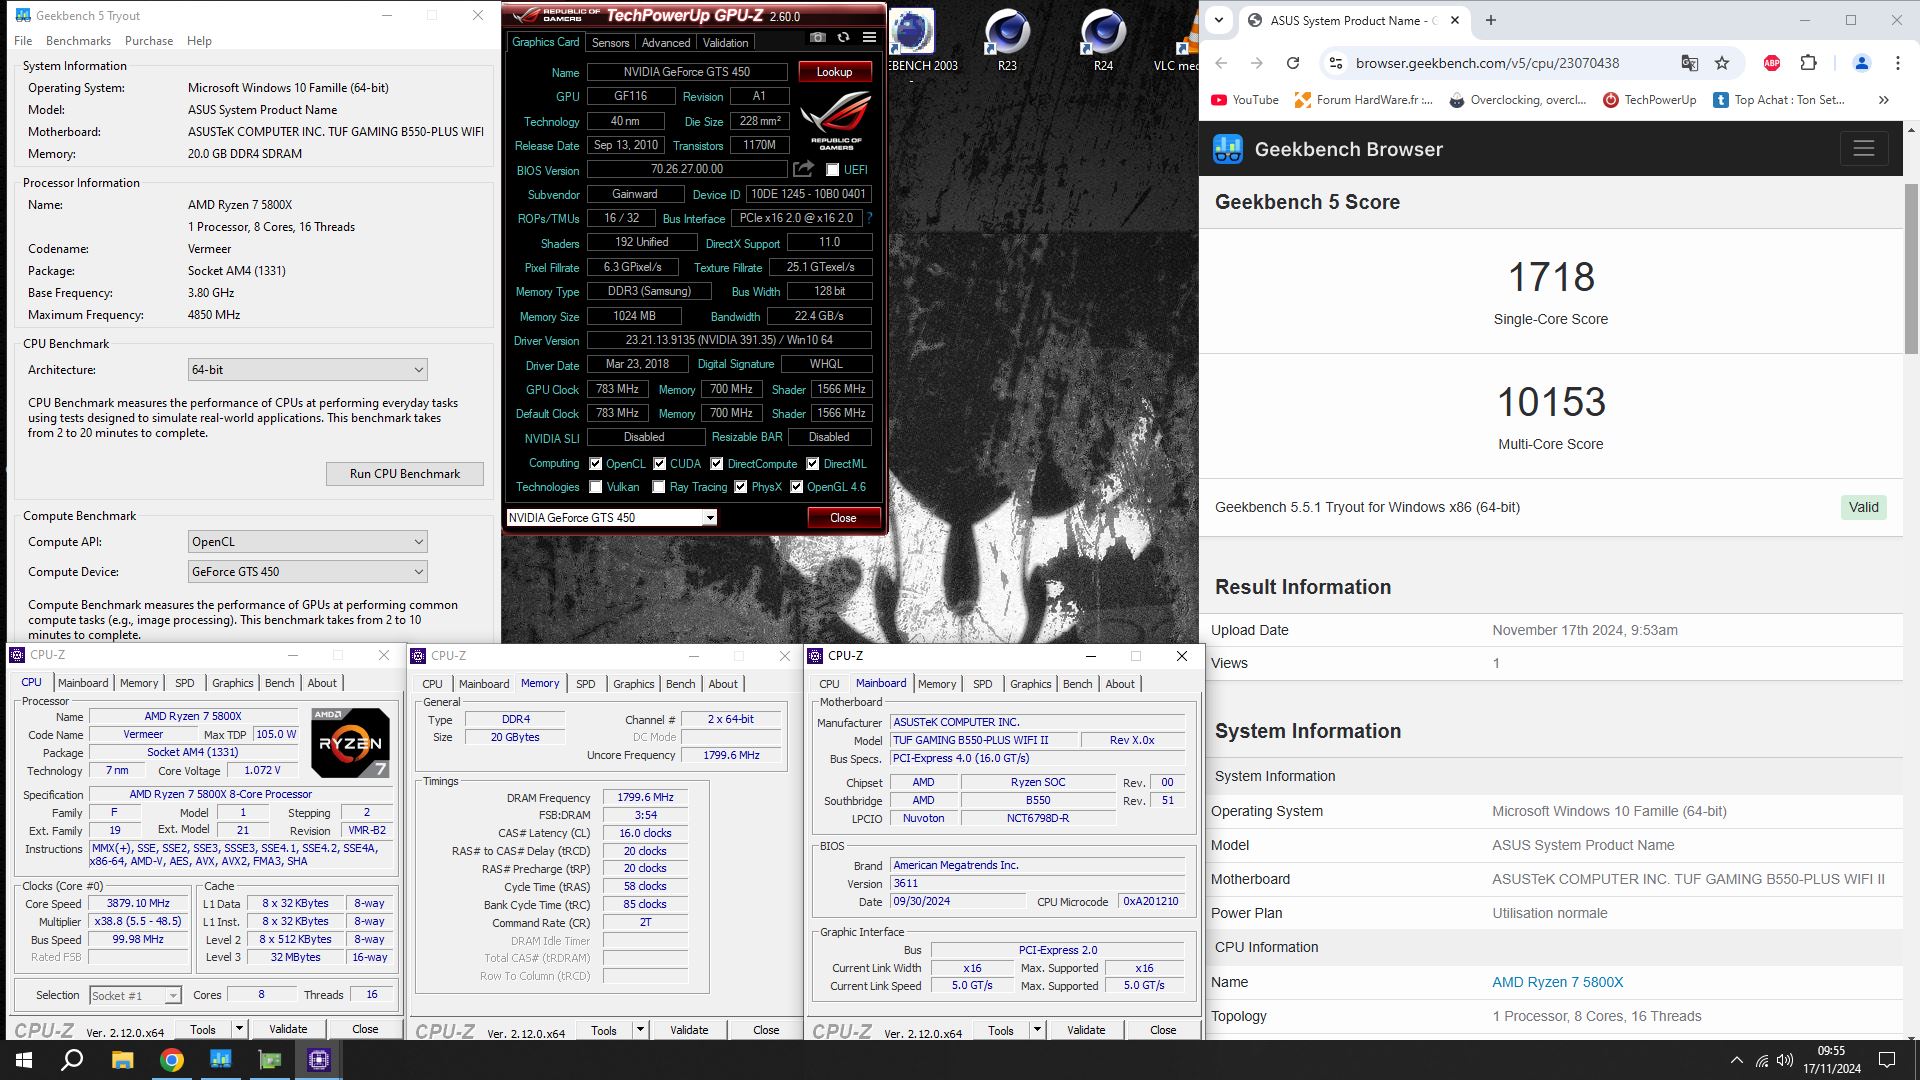1920x1080 pixels.
Task: Open a new browser tab
Action: point(1491,20)
